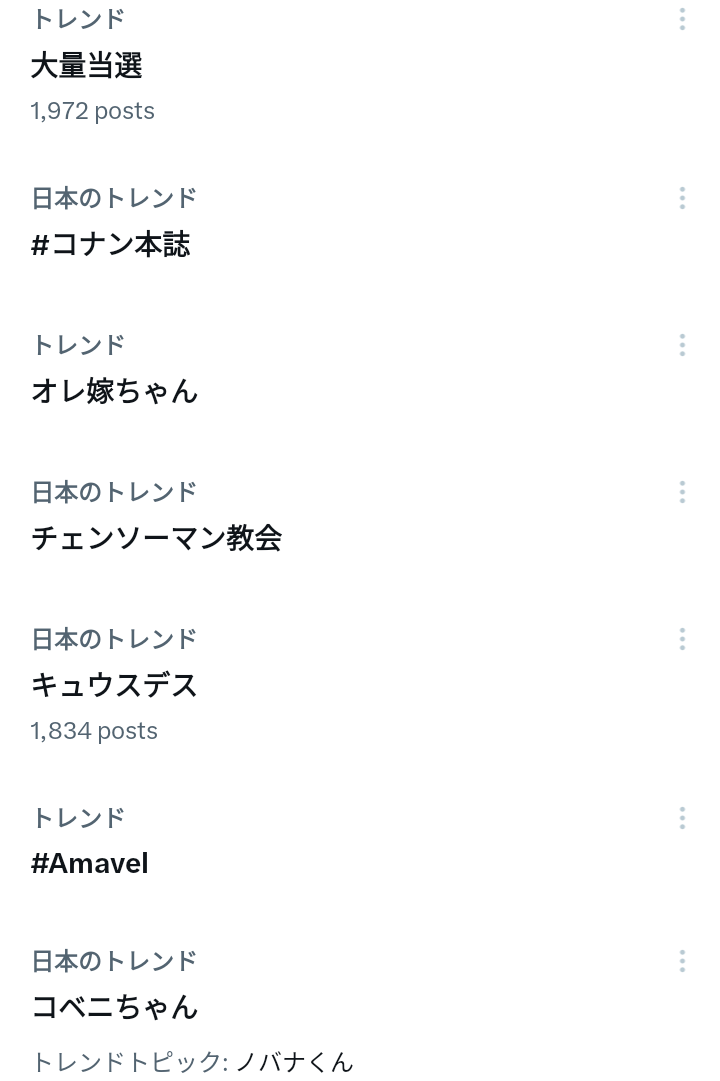
Task: Open the #コナン本誌 hashtag trend
Action: [x=111, y=245]
